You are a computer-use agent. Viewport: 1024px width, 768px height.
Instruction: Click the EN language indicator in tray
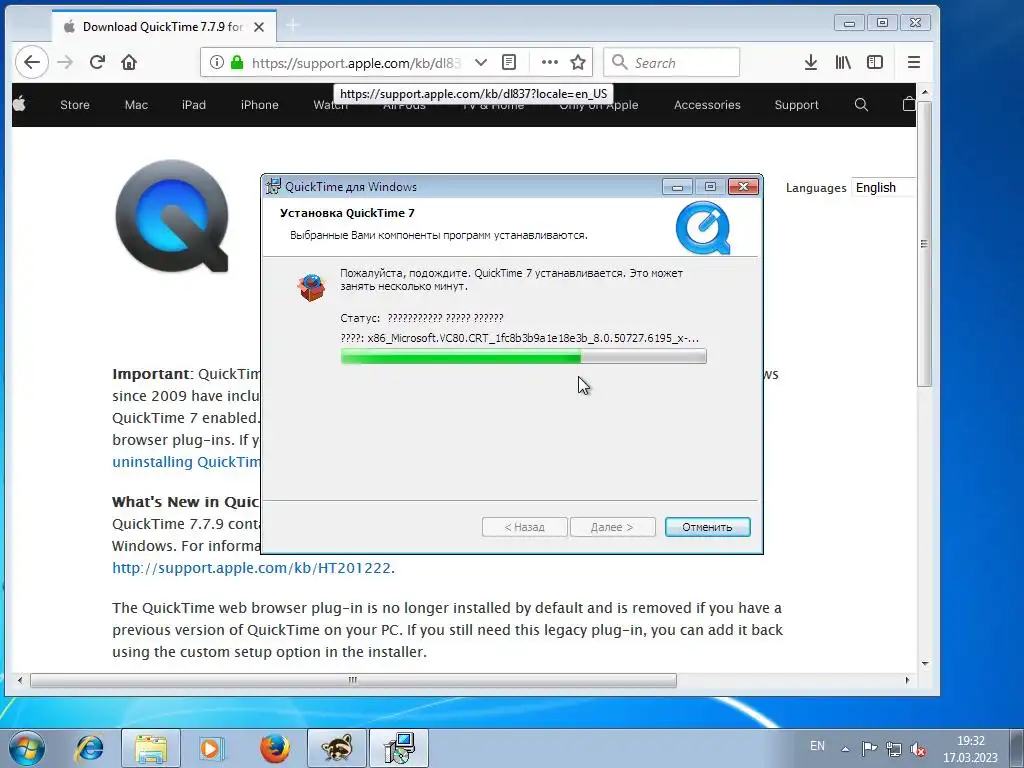(x=817, y=746)
